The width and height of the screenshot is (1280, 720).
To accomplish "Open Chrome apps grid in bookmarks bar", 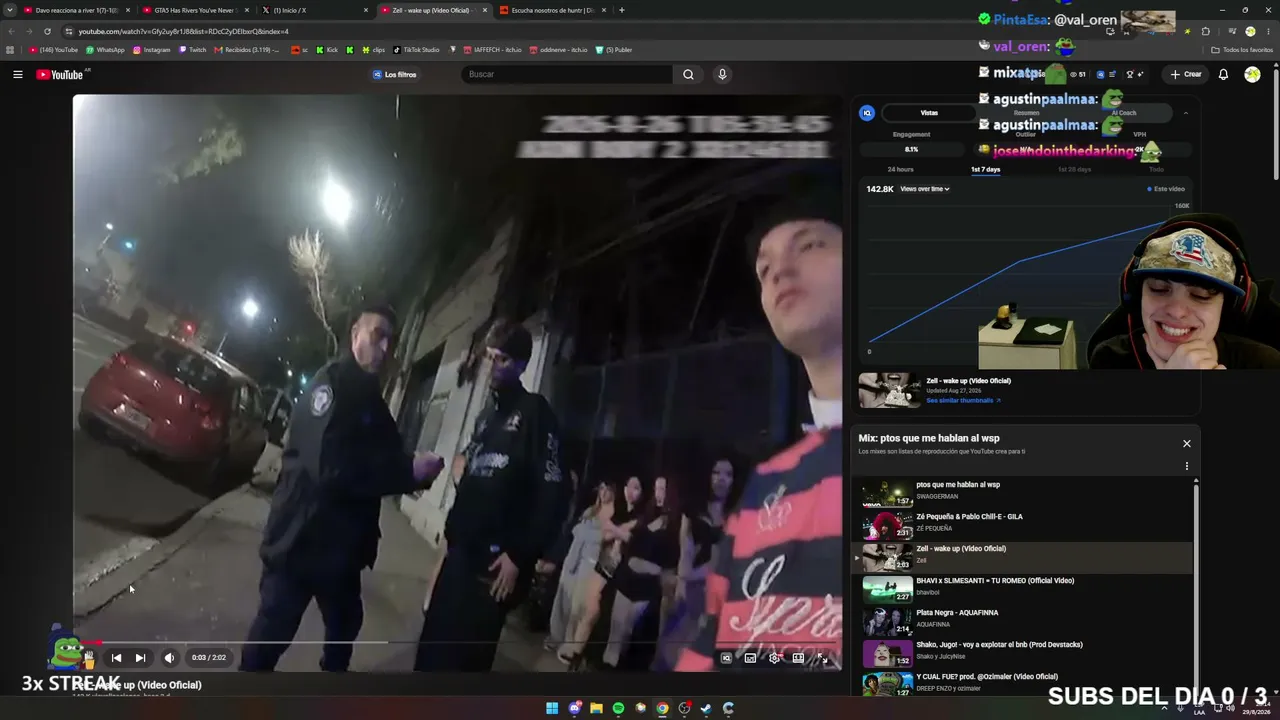I will [x=10, y=50].
